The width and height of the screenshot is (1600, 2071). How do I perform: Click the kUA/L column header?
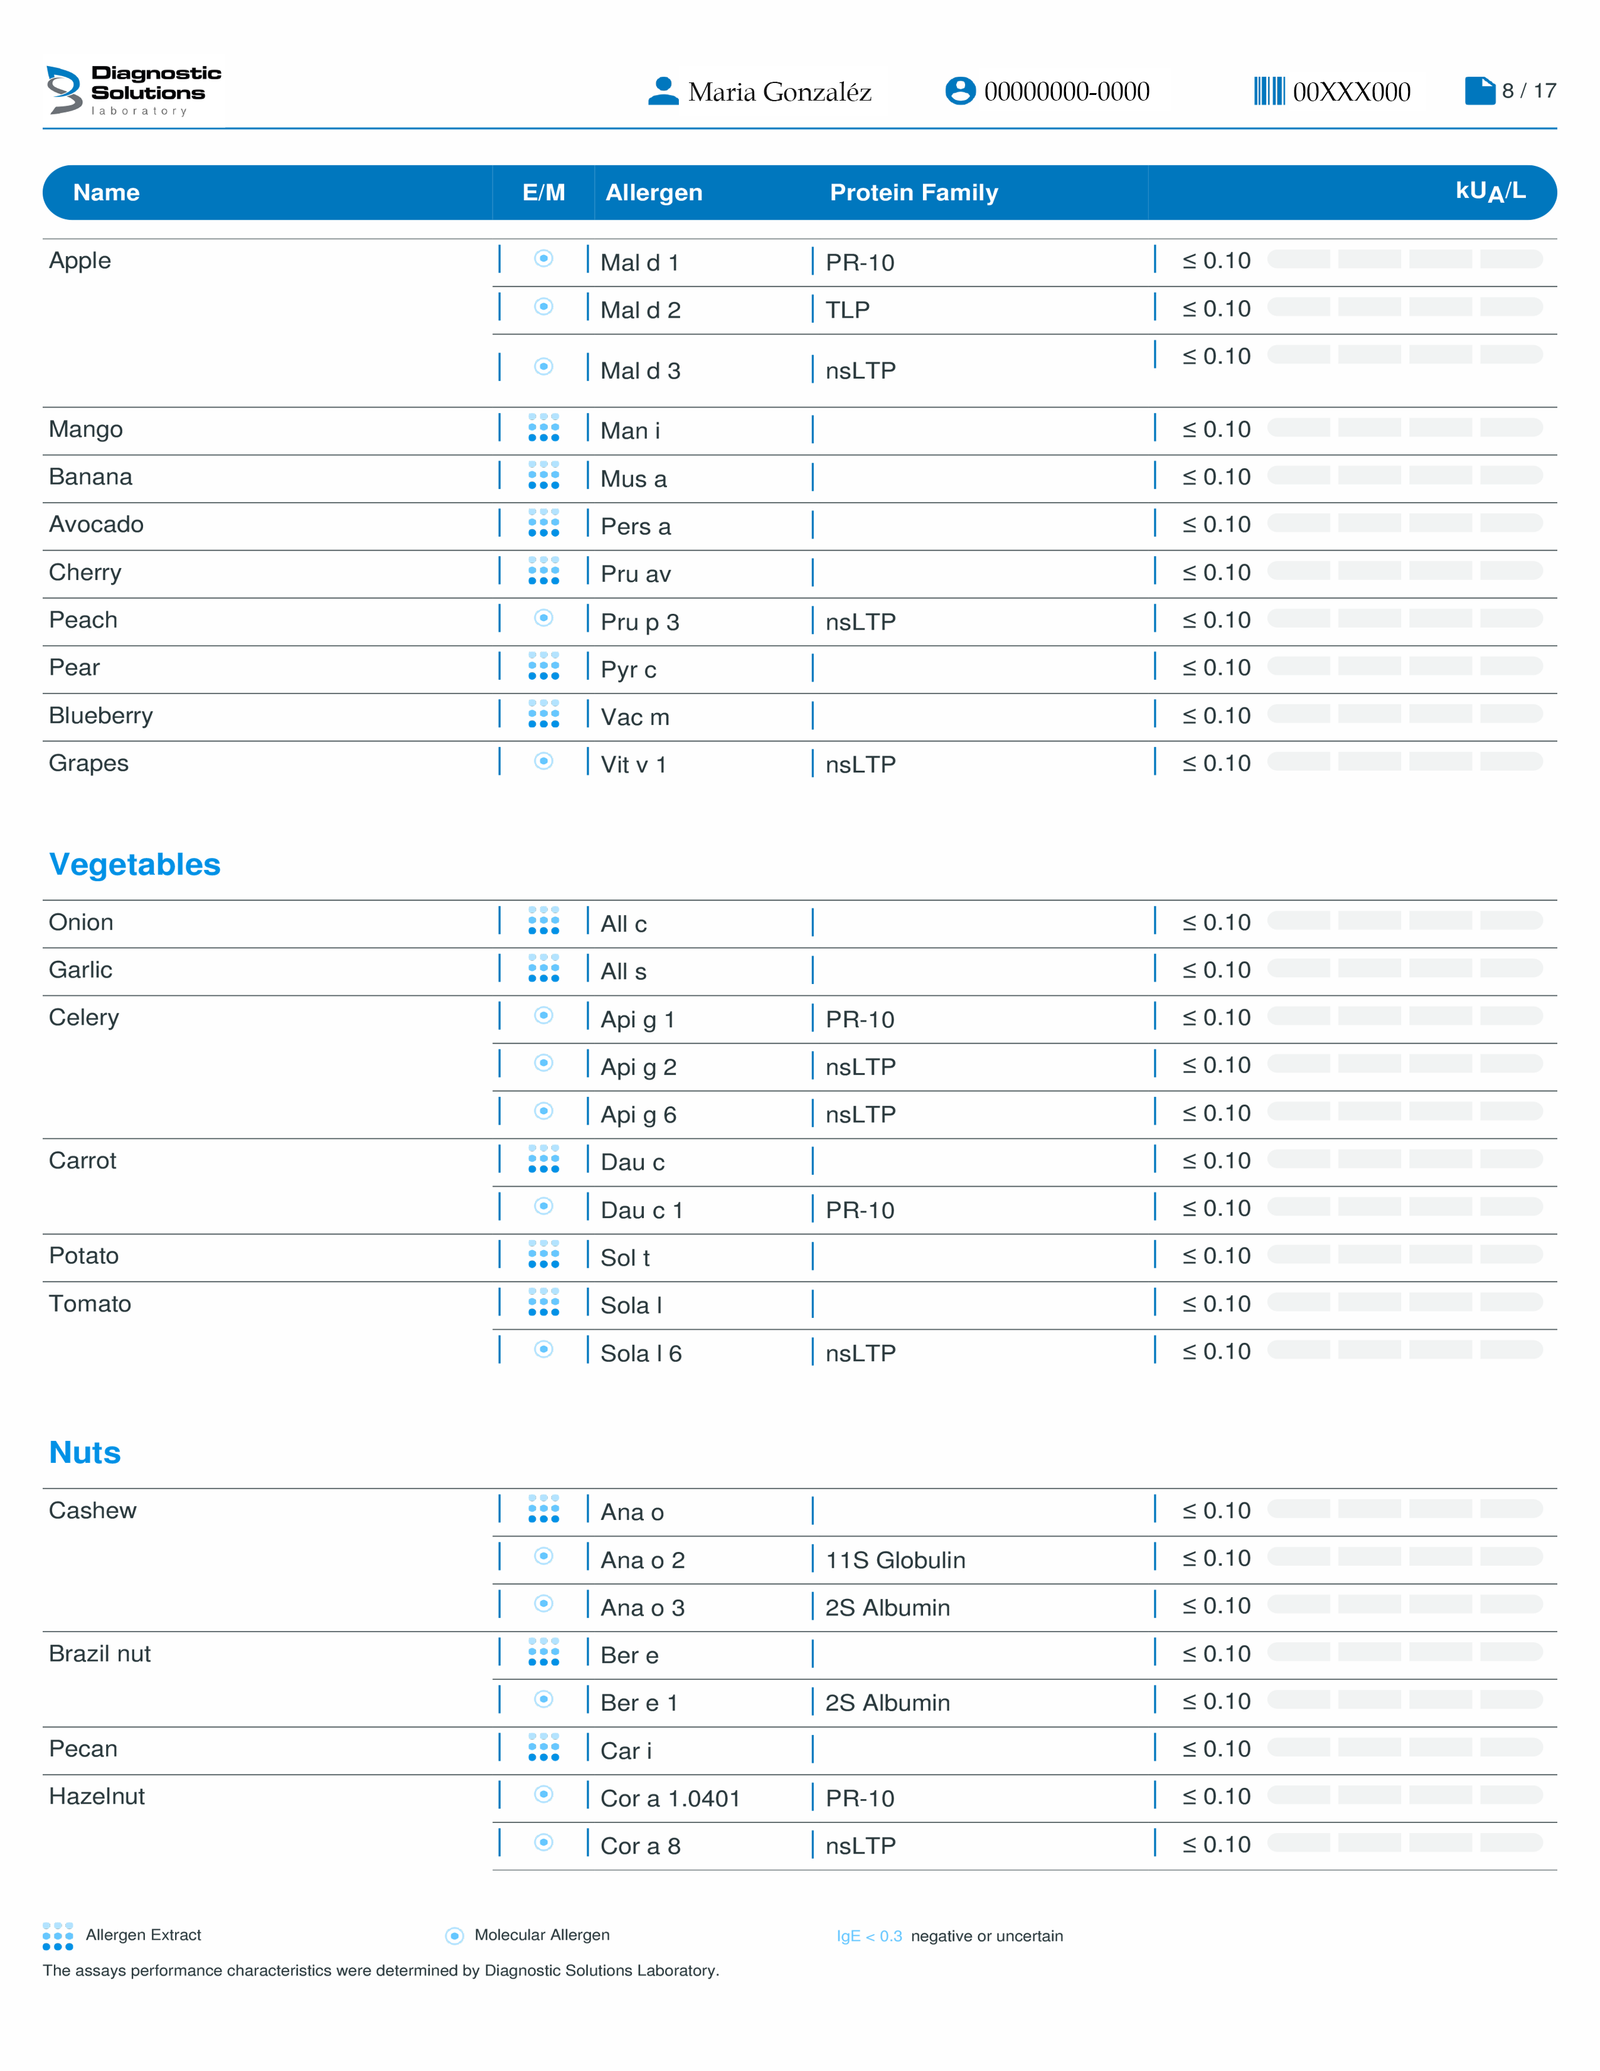1490,191
